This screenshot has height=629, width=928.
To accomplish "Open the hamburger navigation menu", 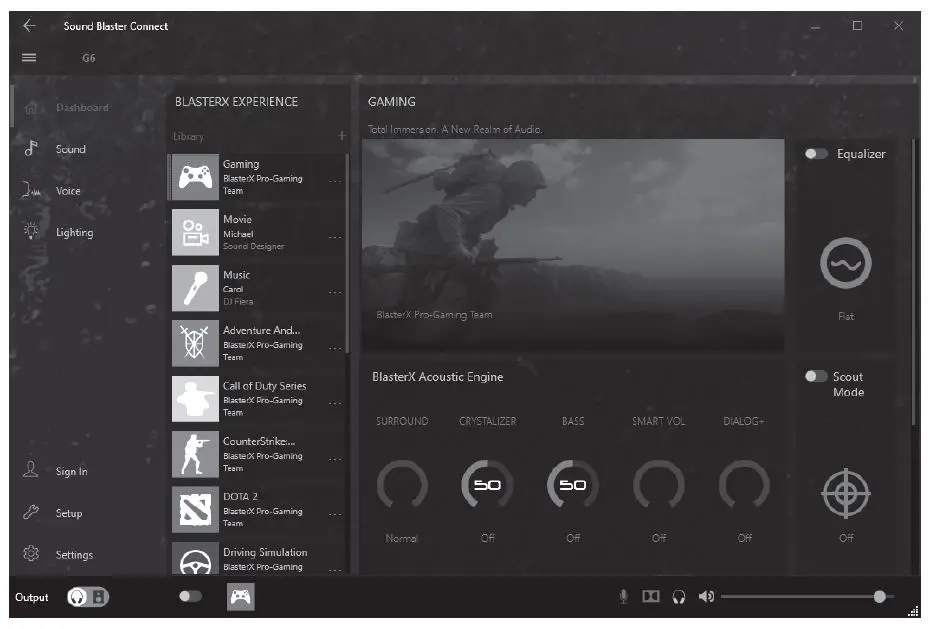I will 29,57.
